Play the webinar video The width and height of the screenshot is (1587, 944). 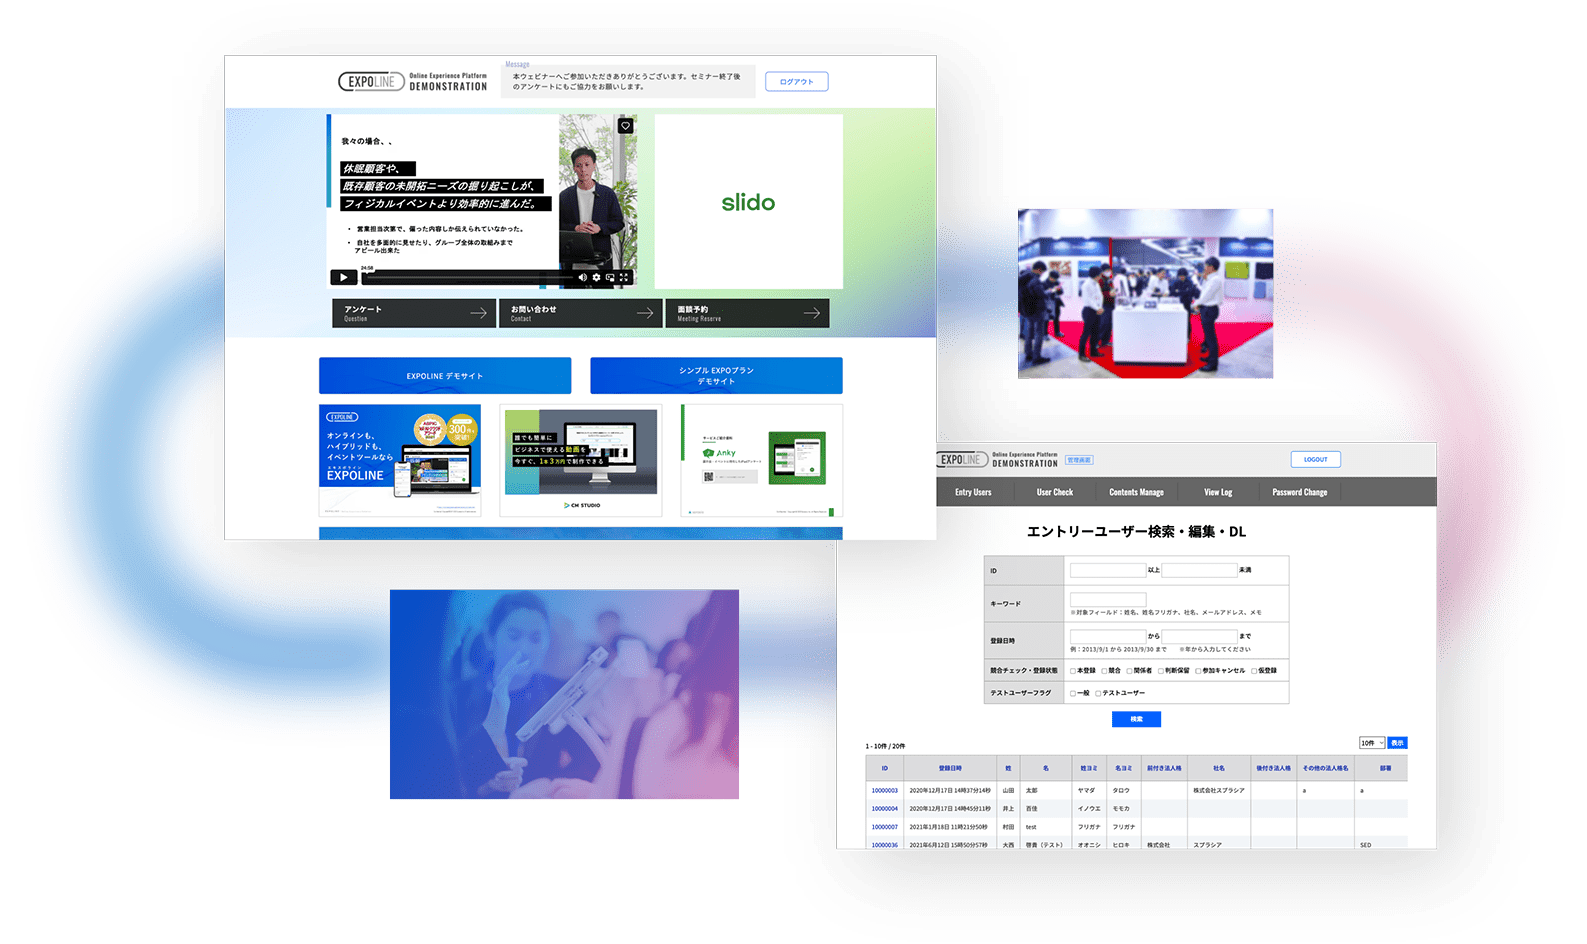coord(343,277)
